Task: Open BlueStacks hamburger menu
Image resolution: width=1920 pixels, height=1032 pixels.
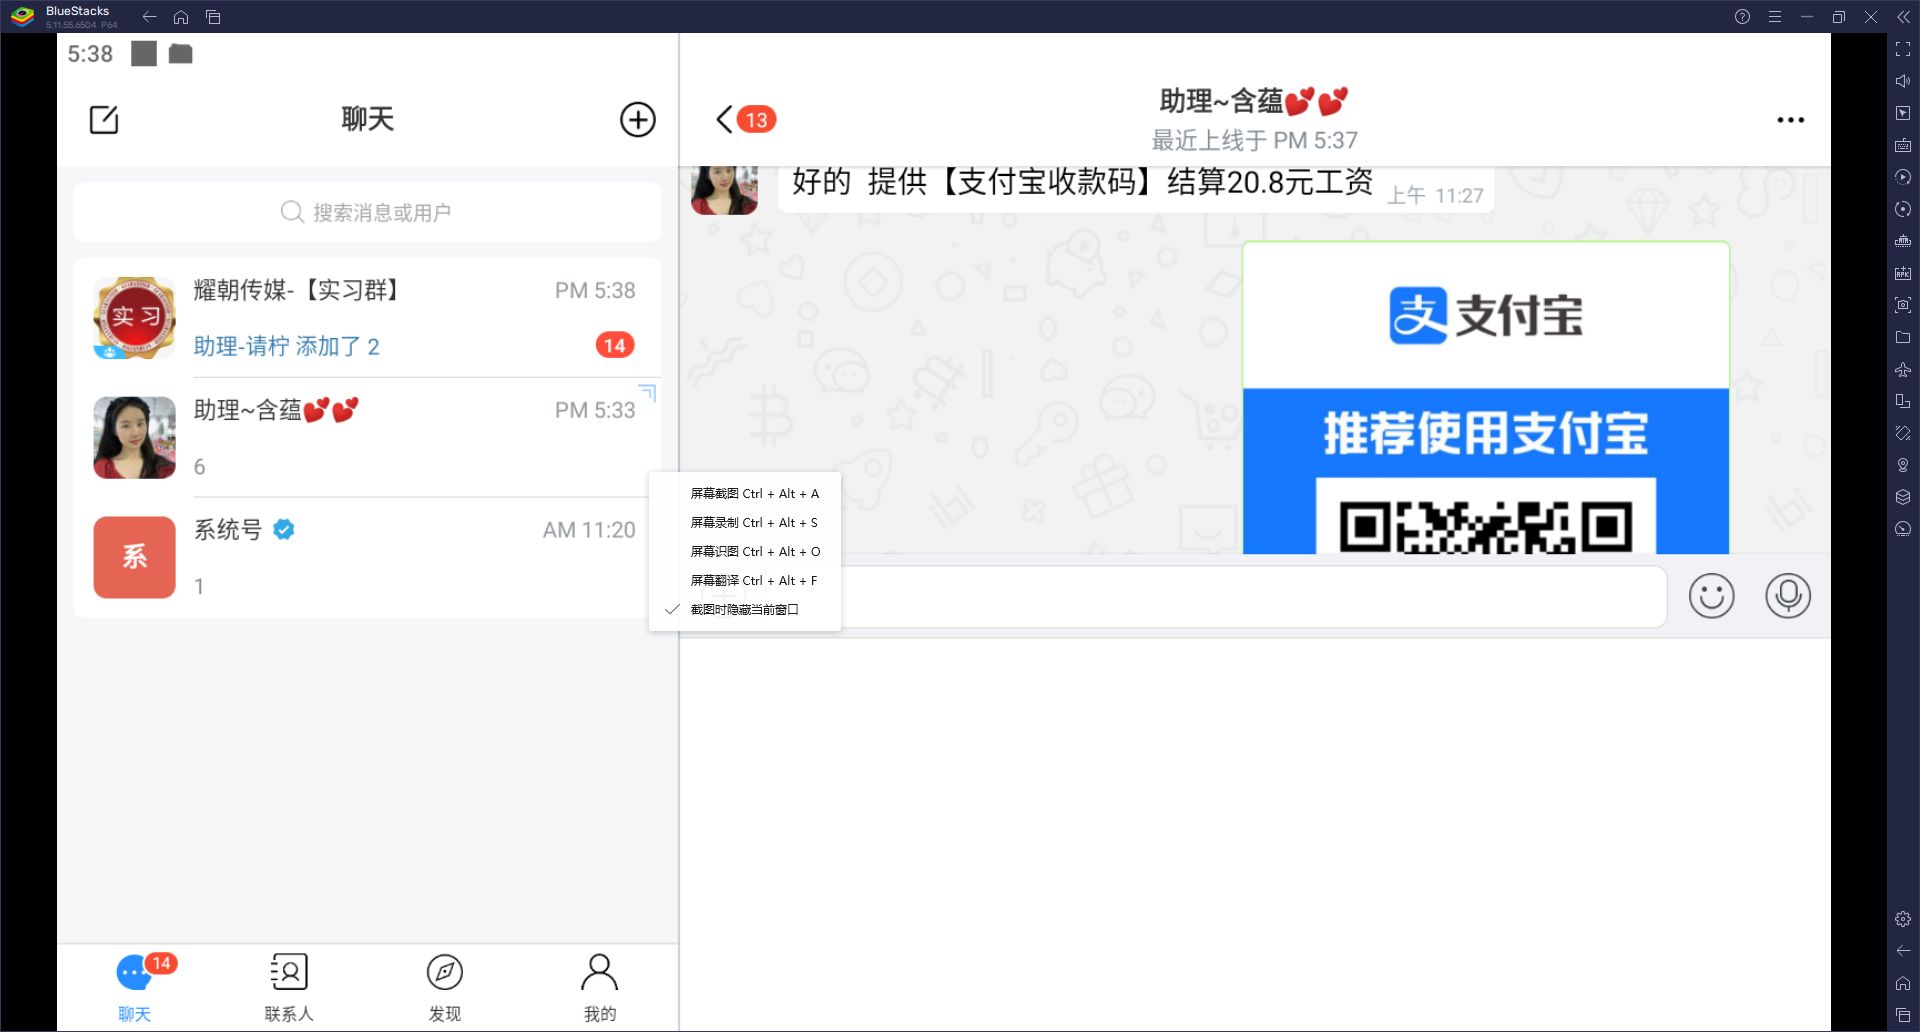Action: 1774,16
